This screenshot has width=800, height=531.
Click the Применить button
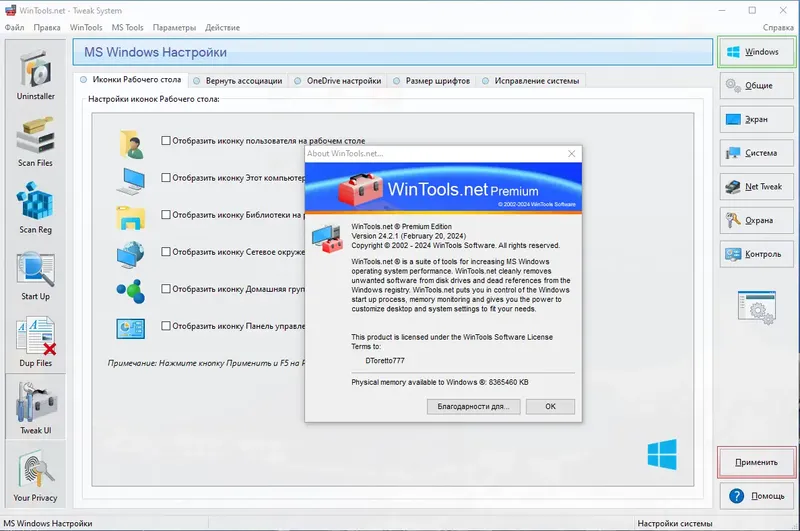point(757,462)
